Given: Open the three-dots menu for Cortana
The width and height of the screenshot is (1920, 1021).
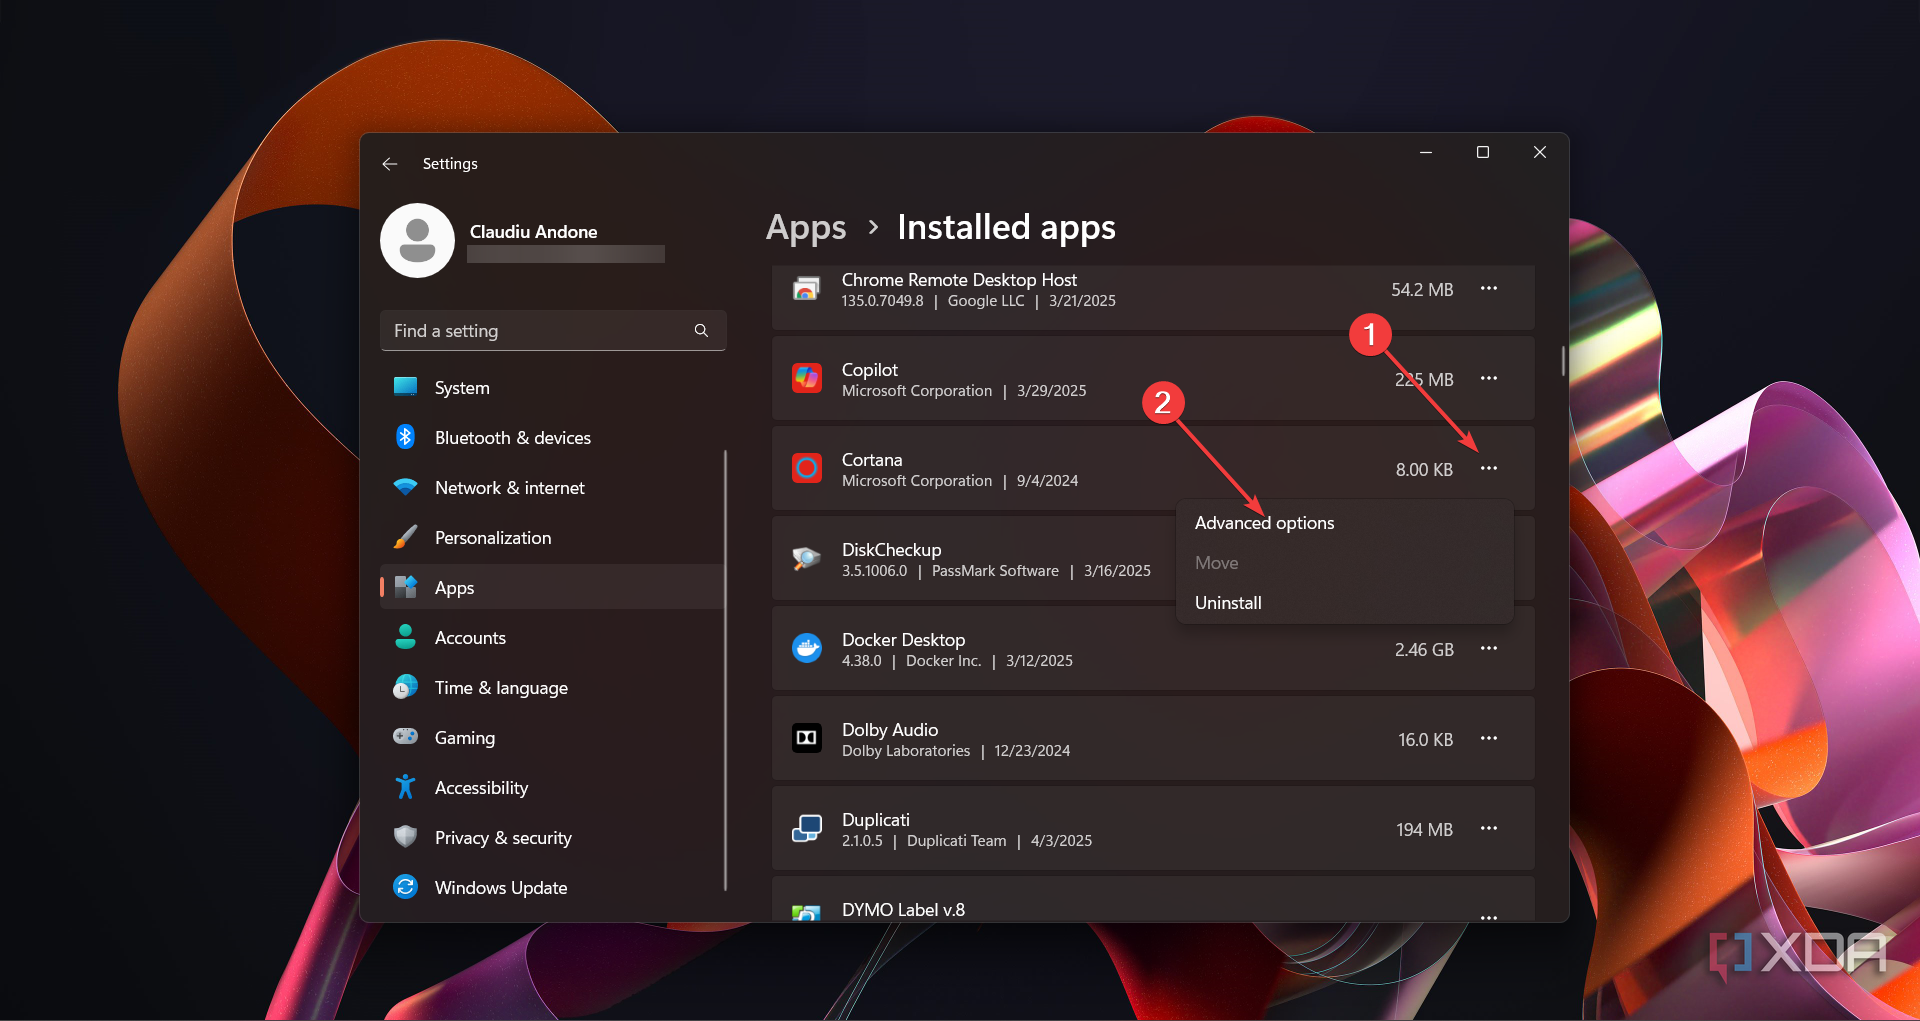Looking at the screenshot, I should [x=1488, y=469].
